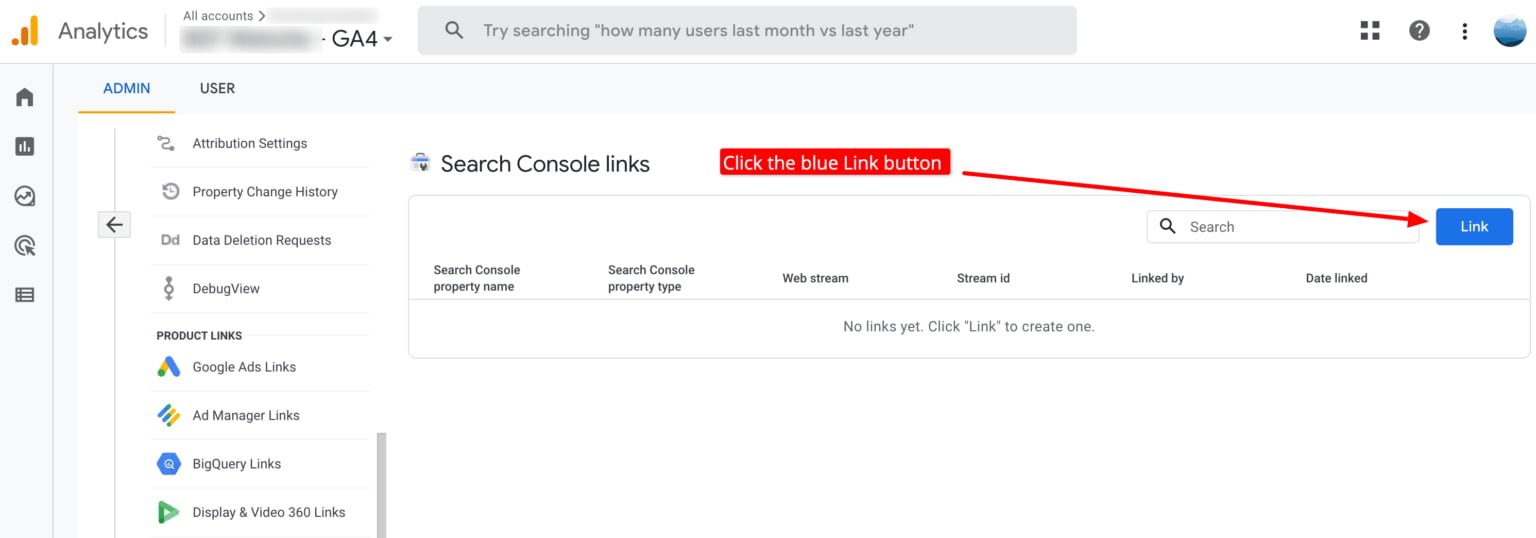Image resolution: width=1536 pixels, height=538 pixels.
Task: Click the Ad Manager logo icon
Action: [169, 415]
